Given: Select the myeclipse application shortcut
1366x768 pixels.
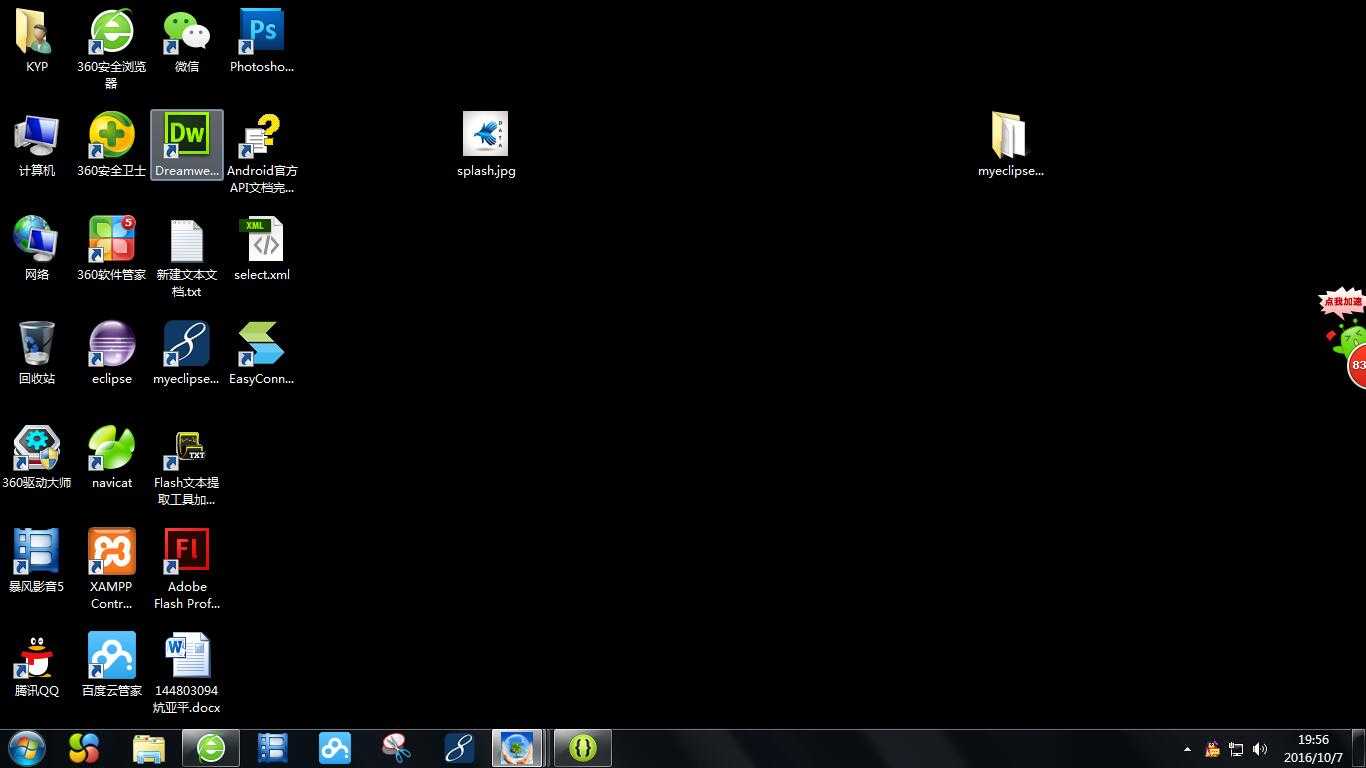Looking at the screenshot, I should click(x=187, y=352).
